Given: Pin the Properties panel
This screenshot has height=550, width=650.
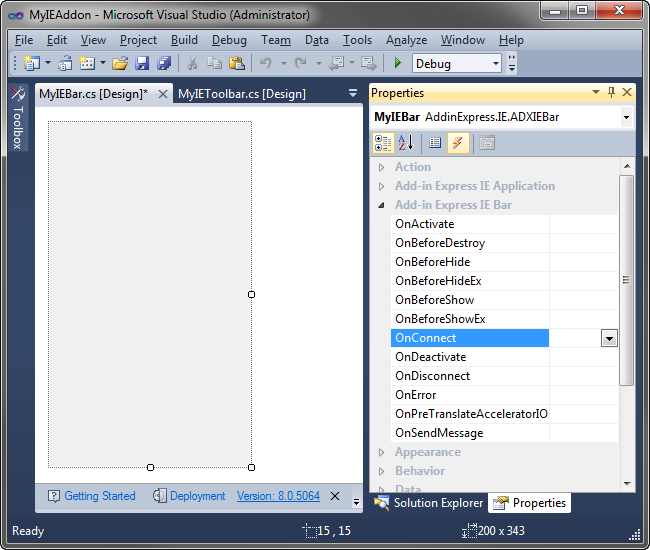Looking at the screenshot, I should (x=611, y=92).
